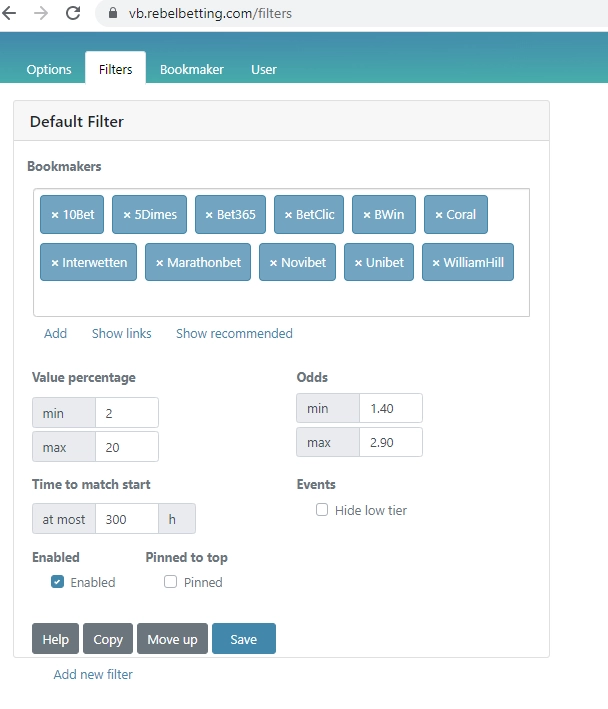Screen dimensions: 608x709
Task: Click the Odds max field
Action: tap(391, 442)
